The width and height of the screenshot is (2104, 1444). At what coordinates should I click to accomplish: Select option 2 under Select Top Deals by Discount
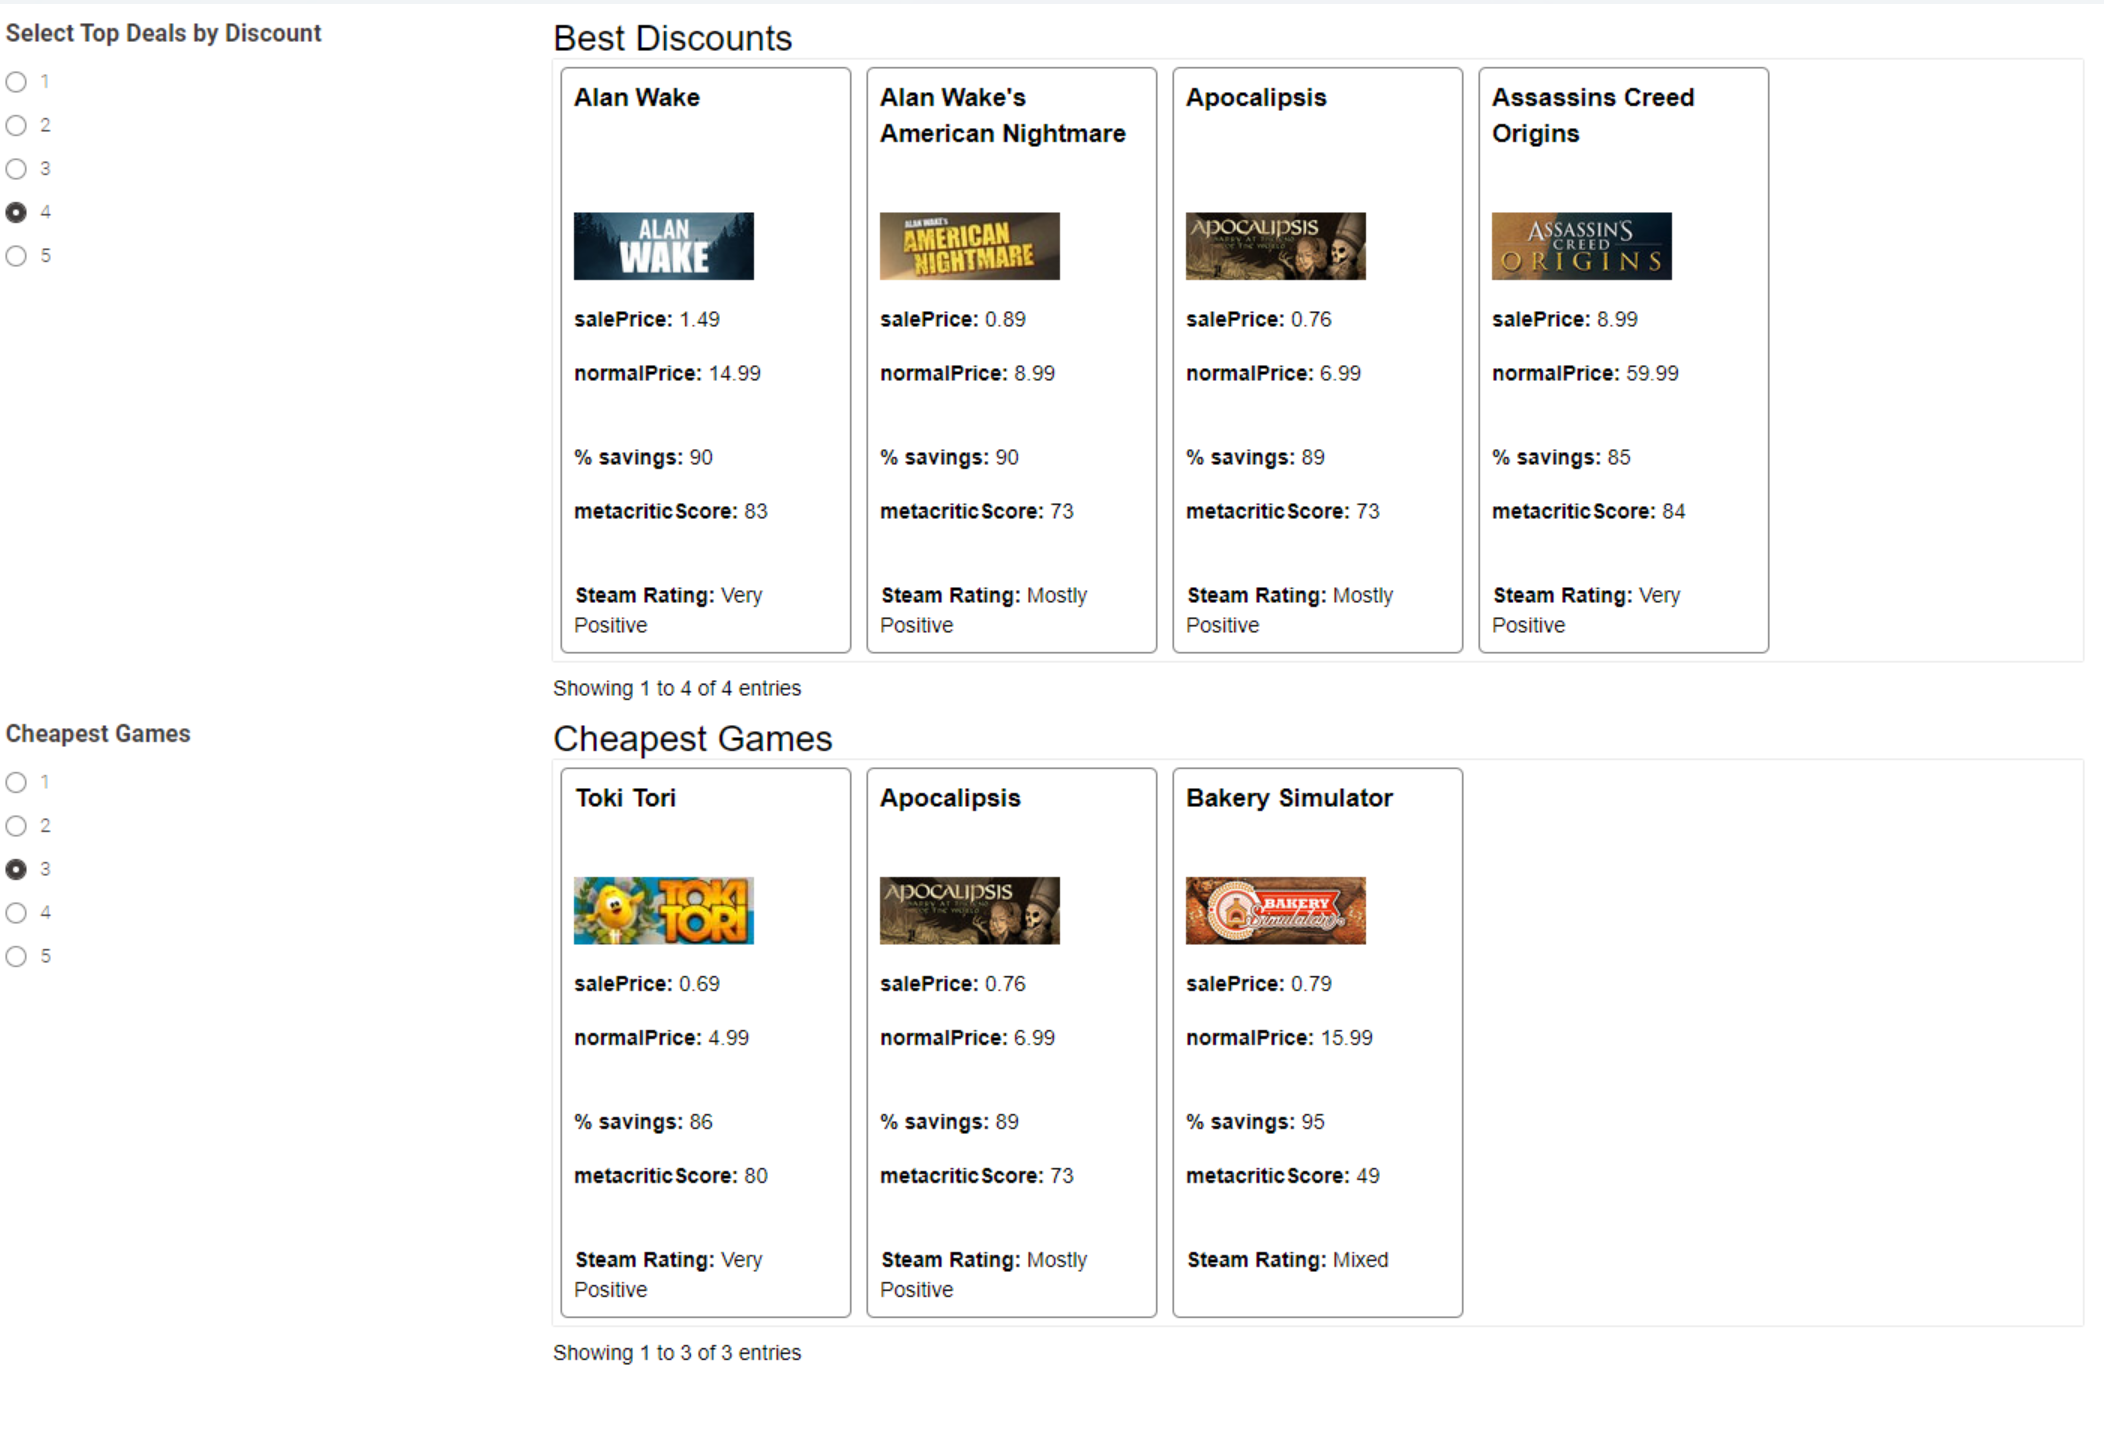click(x=16, y=125)
